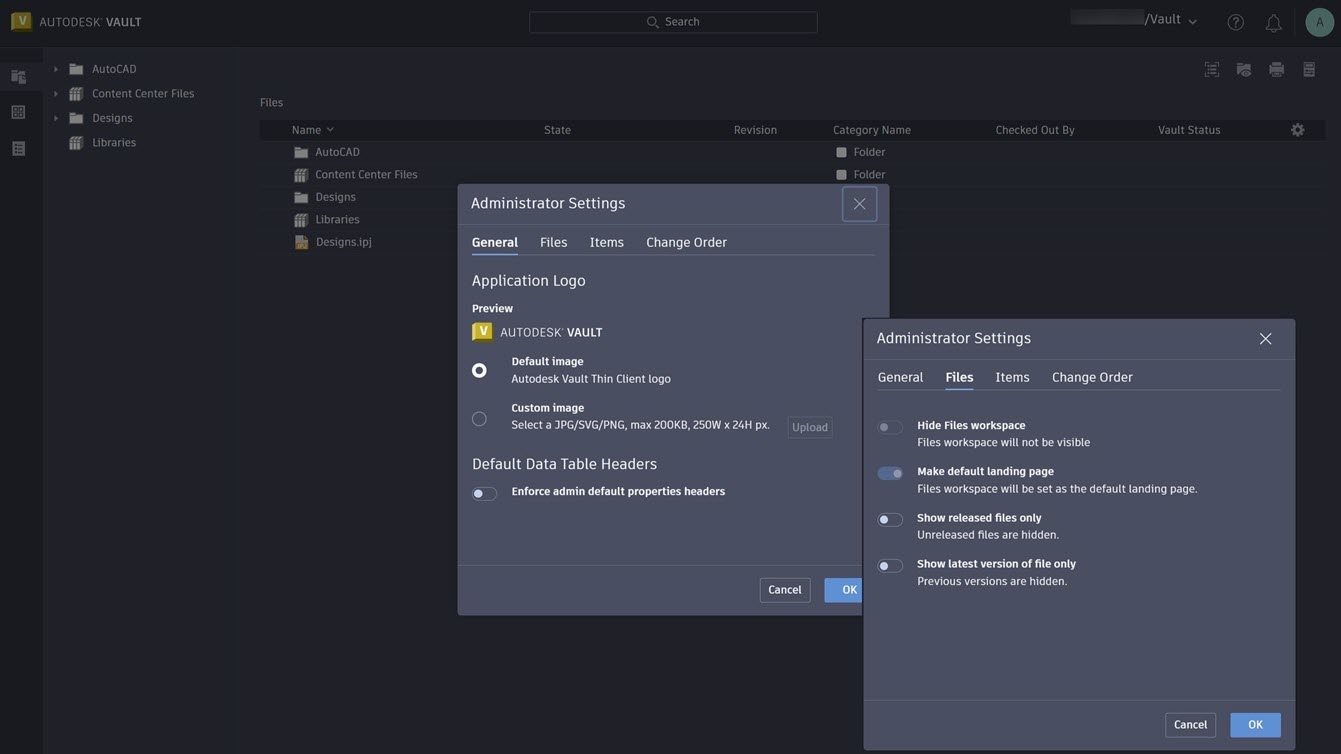Enable the Show released files only switch

pyautogui.click(x=890, y=520)
